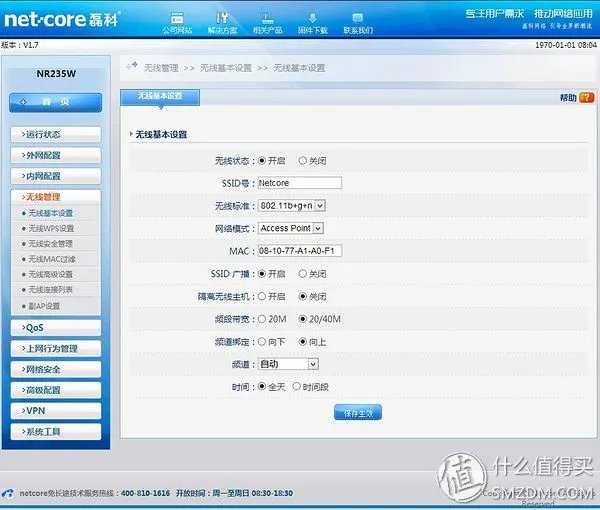Image resolution: width=600 pixels, height=510 pixels.
Task: Expand the 上网行为管理 menu
Action: click(56, 349)
